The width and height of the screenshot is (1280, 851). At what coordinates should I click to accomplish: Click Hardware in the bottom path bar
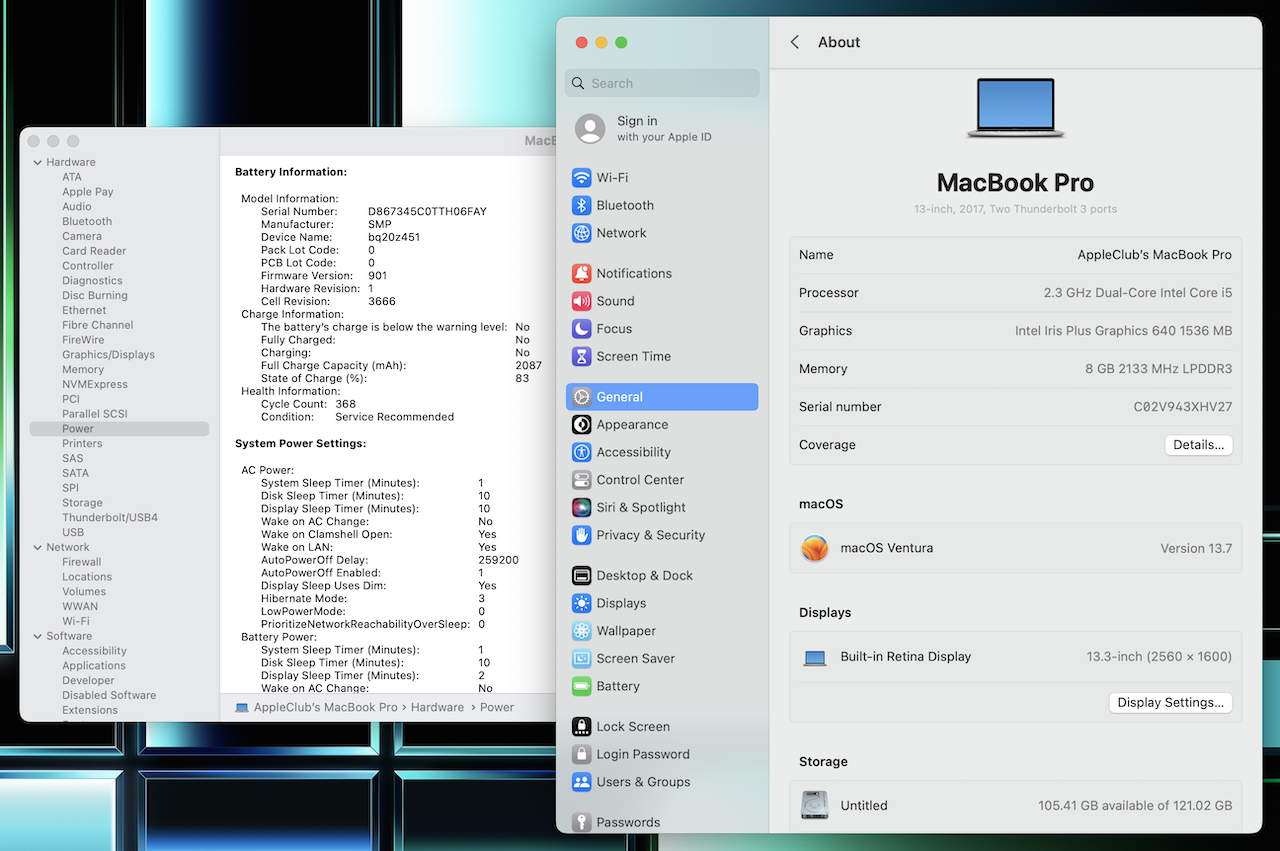click(437, 707)
